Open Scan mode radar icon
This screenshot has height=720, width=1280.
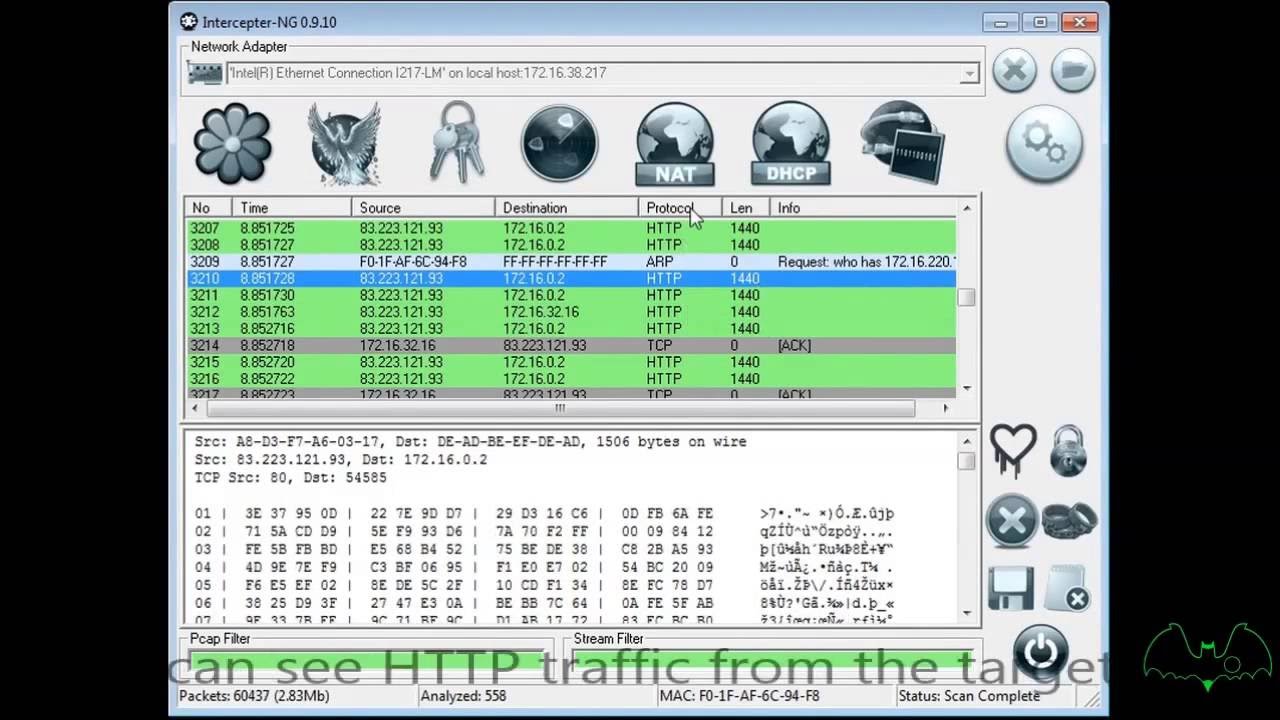pos(559,143)
